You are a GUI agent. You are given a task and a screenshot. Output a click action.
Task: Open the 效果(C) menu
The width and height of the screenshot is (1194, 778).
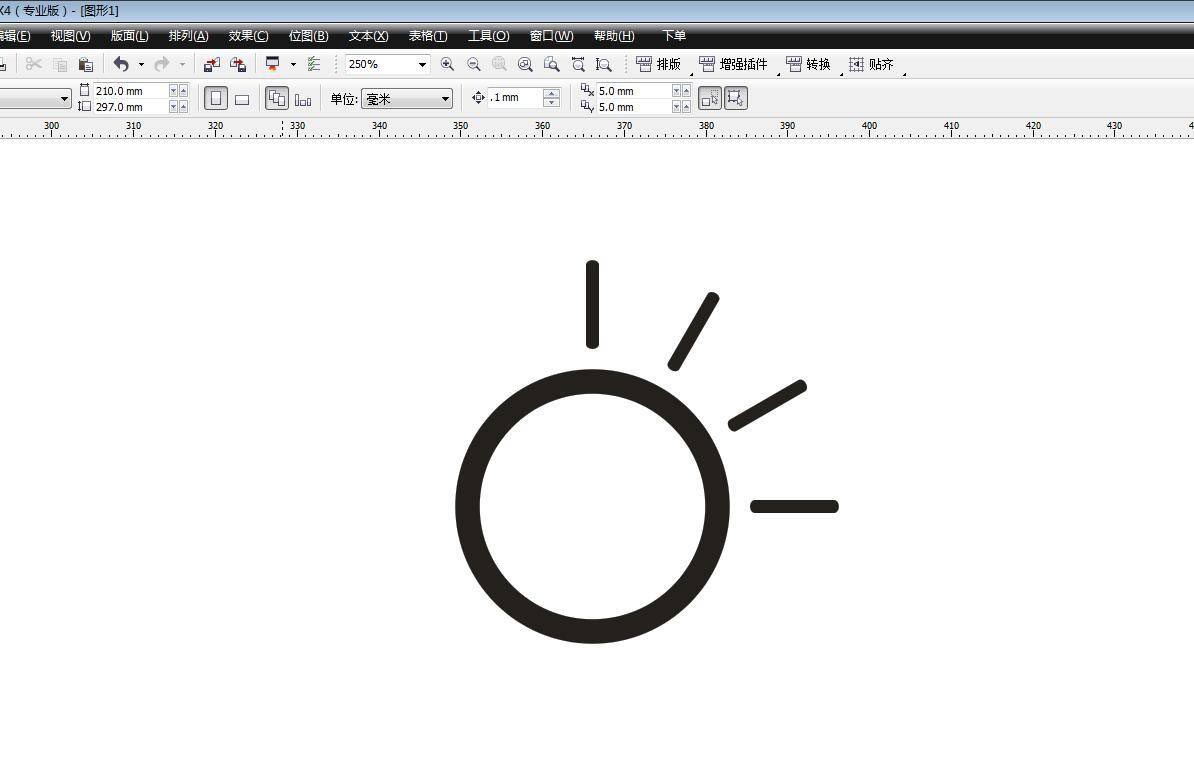coord(248,36)
